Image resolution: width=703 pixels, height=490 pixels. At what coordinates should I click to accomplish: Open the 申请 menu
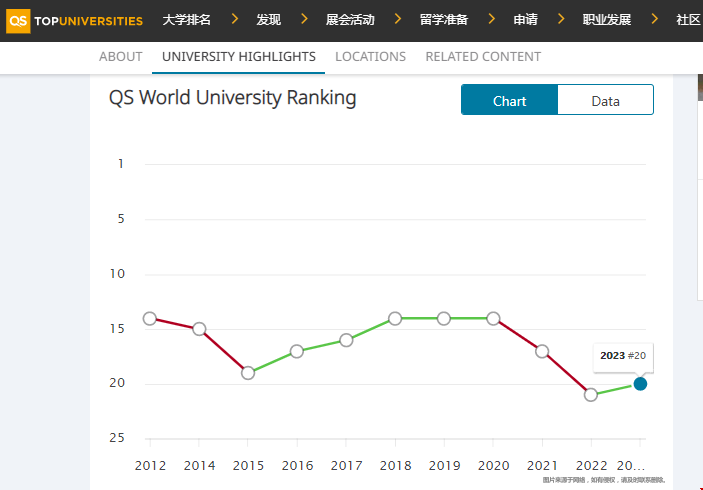pos(525,20)
